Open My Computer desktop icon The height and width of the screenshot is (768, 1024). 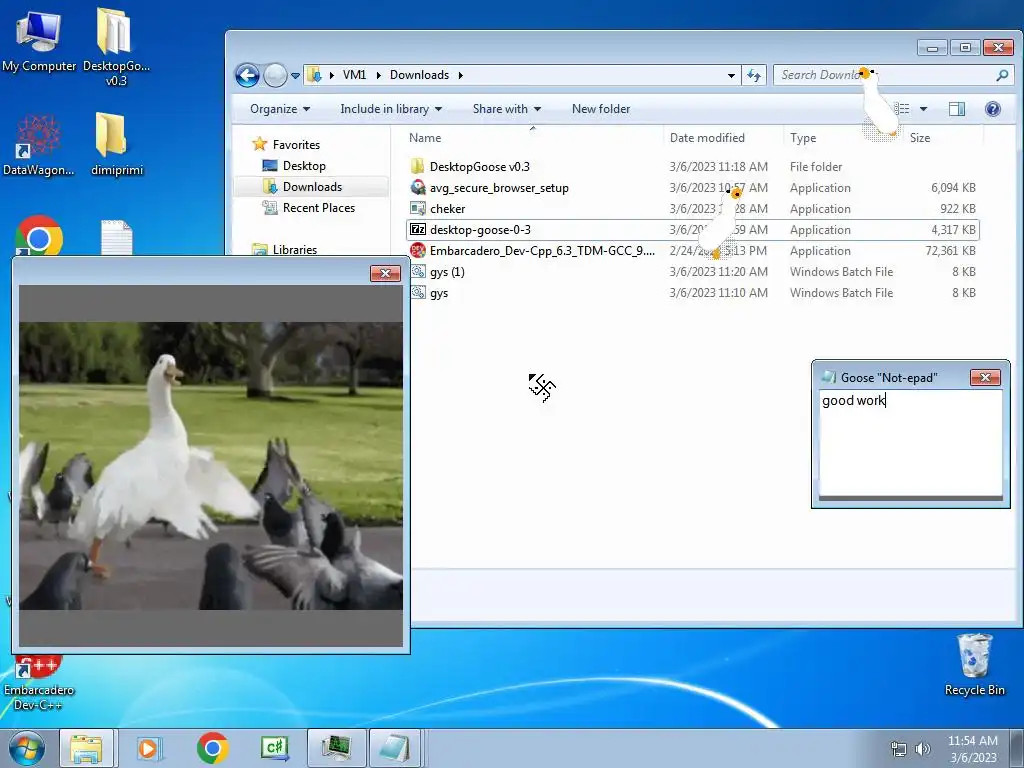coord(39,40)
